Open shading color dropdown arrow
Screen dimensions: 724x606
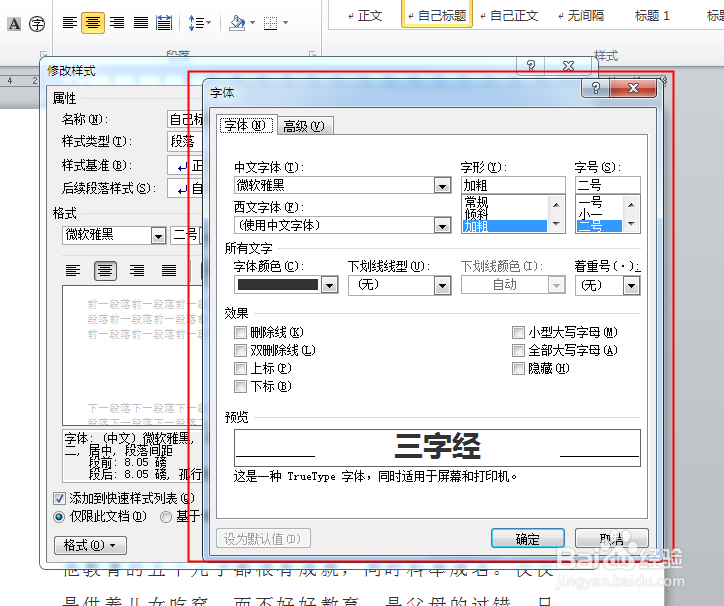point(252,23)
